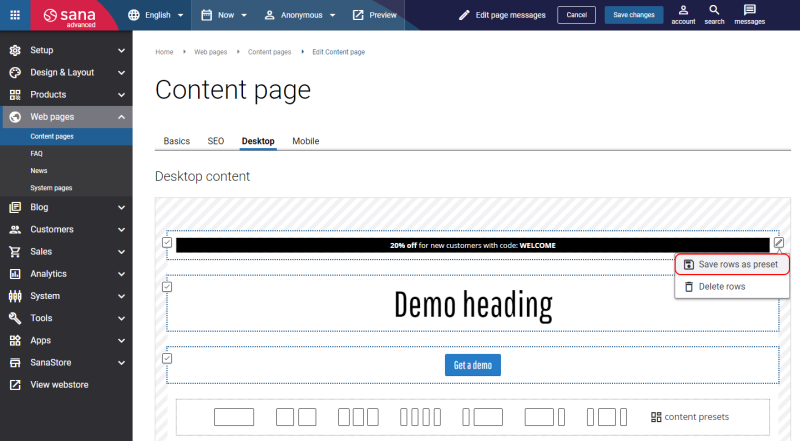Click the Sales cart icon
The height and width of the screenshot is (441, 800).
15,252
